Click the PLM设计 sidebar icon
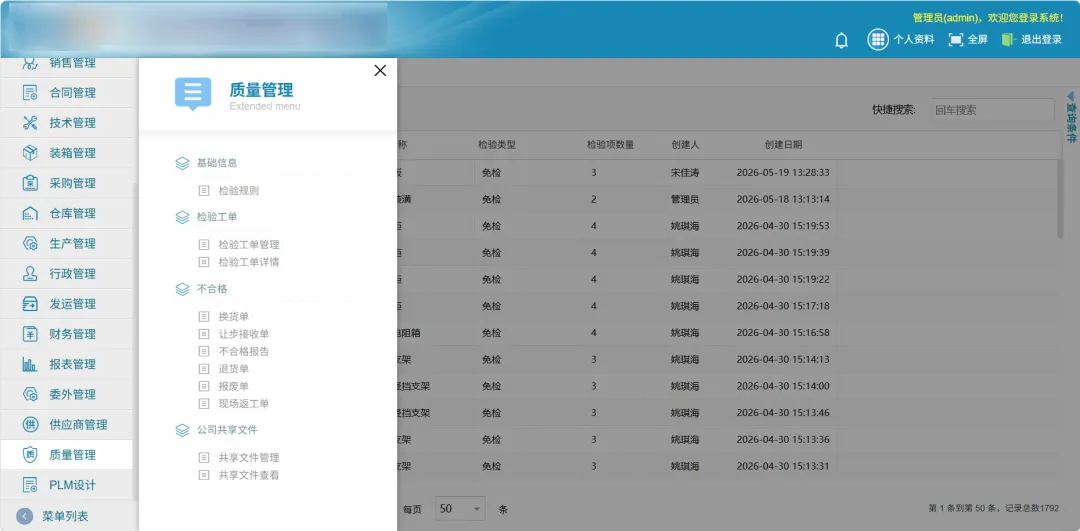Image resolution: width=1080 pixels, height=531 pixels. point(30,485)
